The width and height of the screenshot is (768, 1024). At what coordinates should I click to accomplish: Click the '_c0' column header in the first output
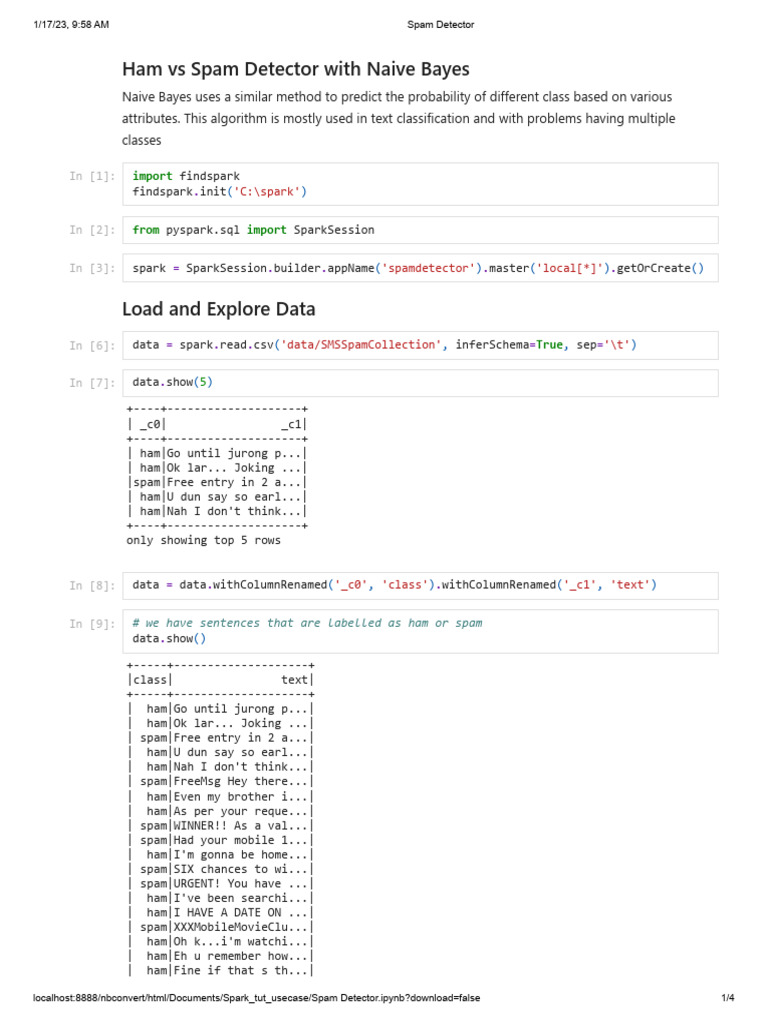[x=150, y=424]
